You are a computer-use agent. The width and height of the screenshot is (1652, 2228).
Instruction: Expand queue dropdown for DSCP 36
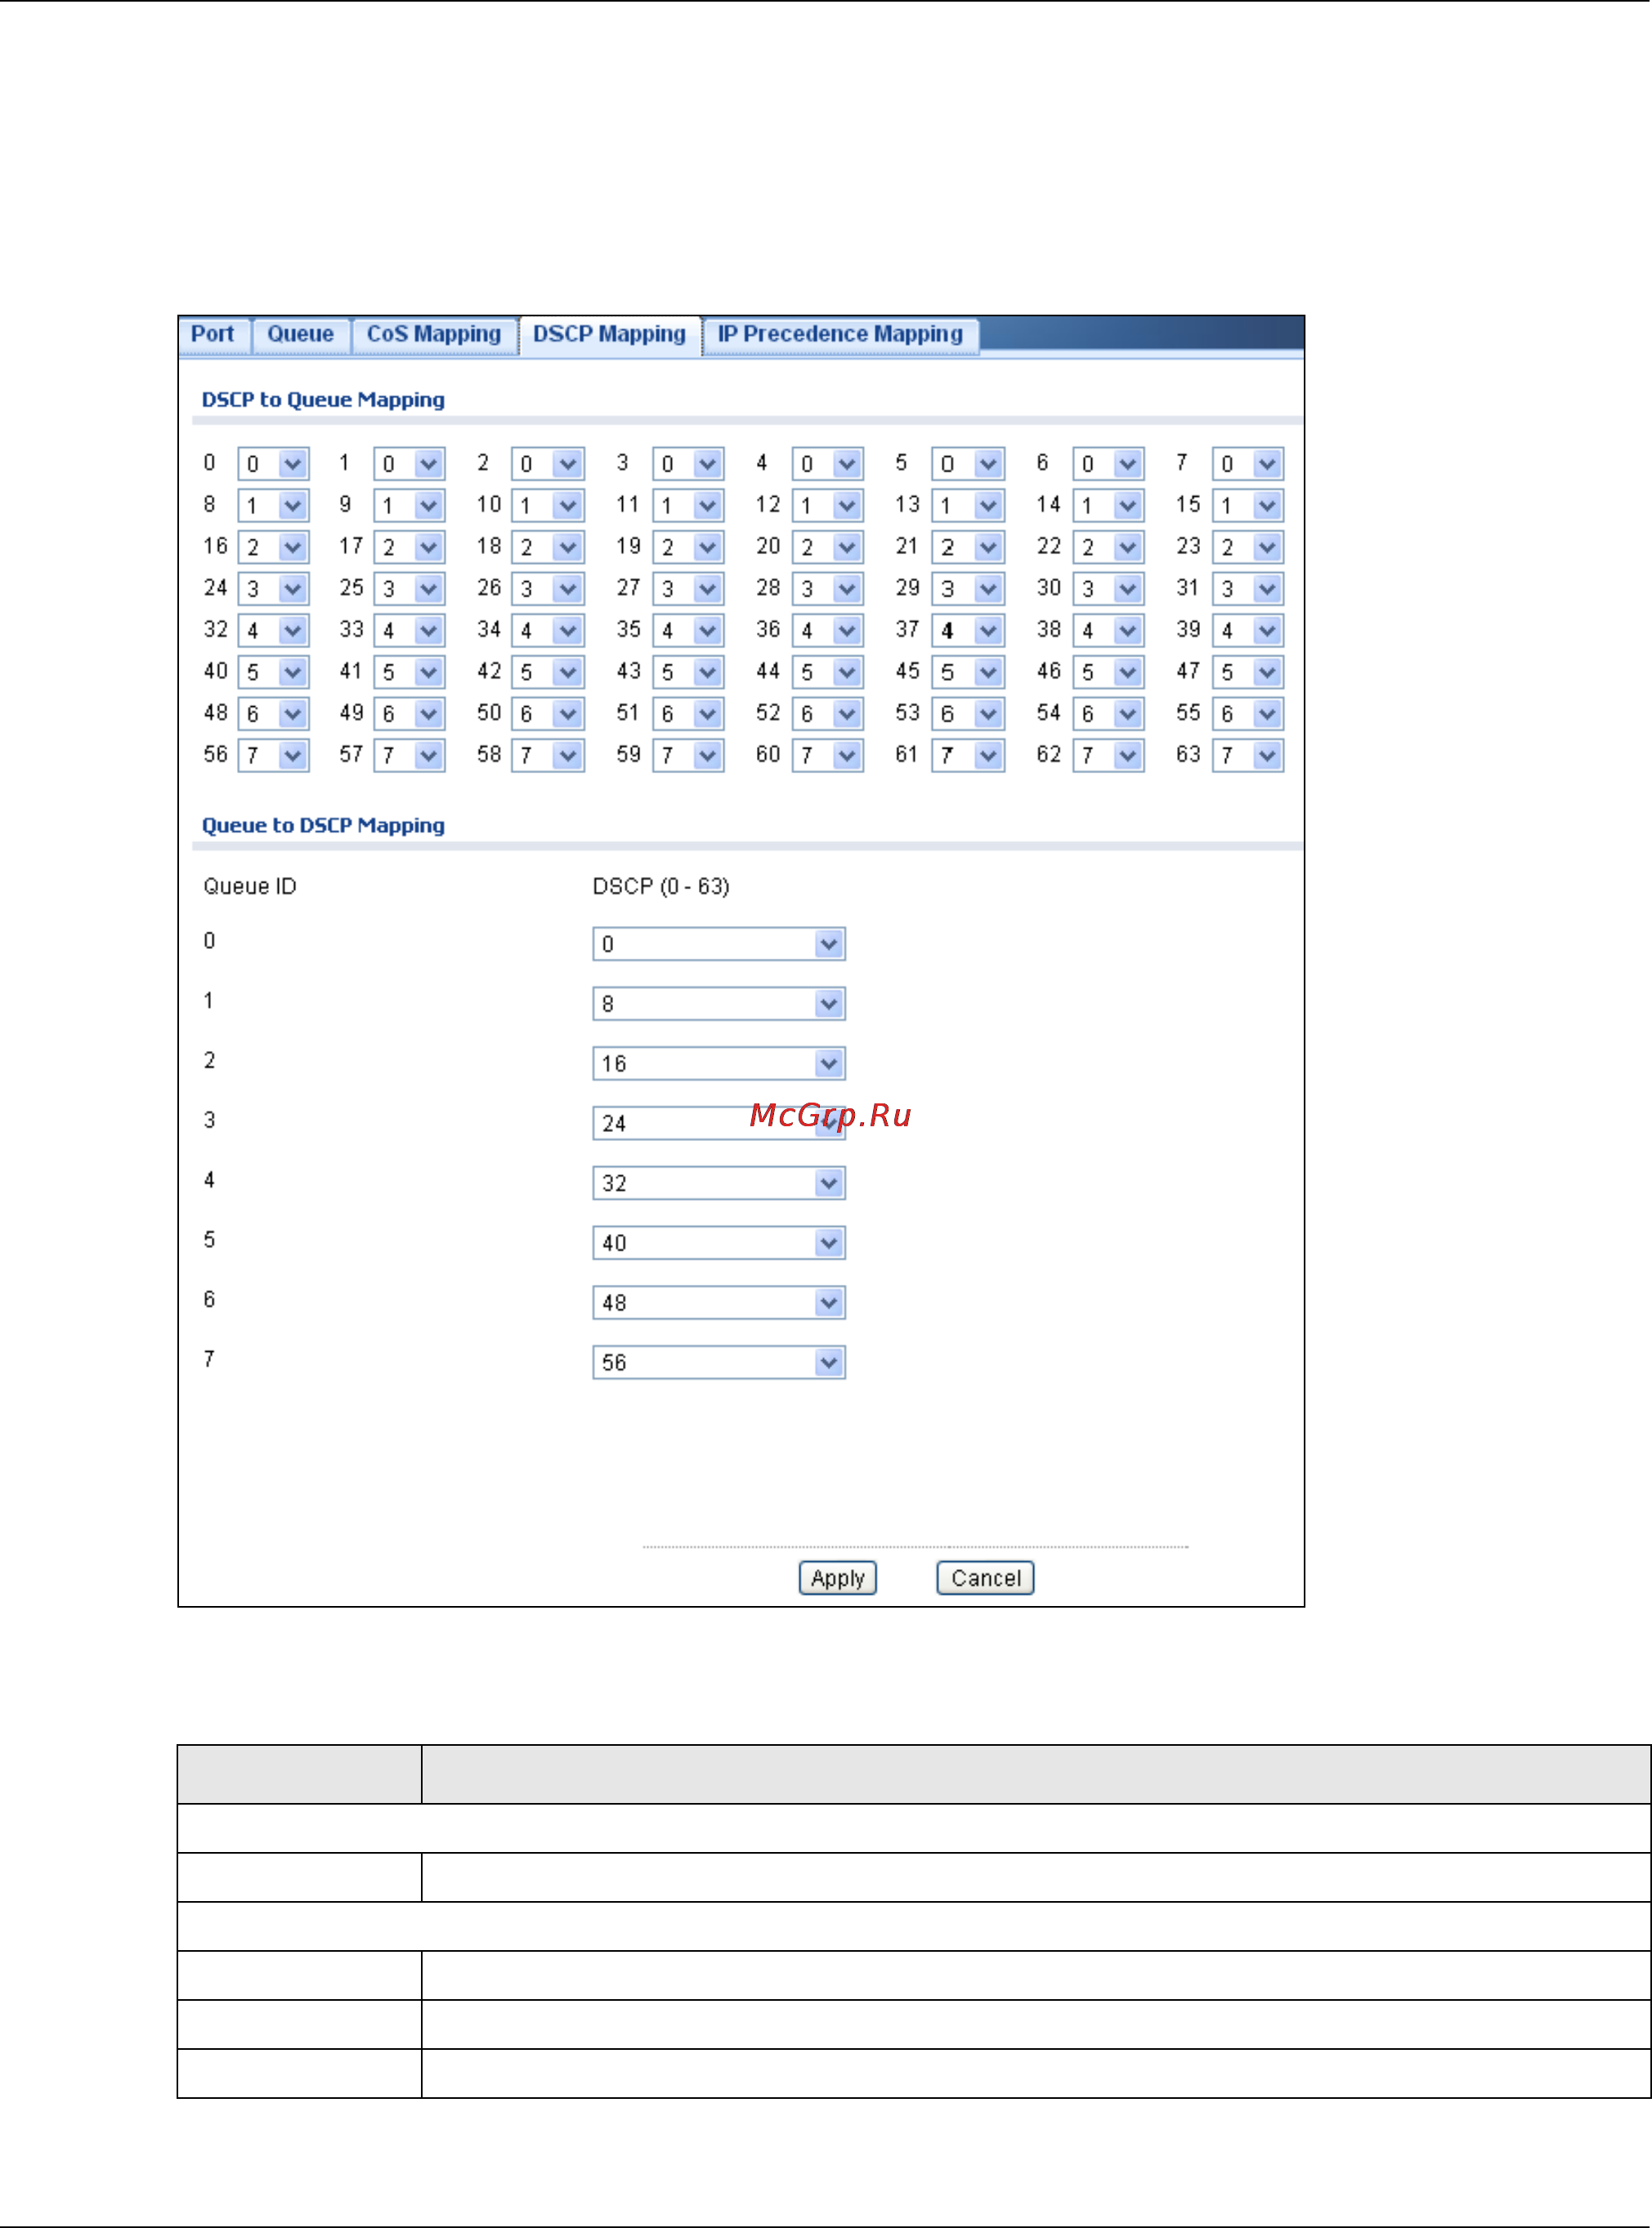[x=828, y=631]
